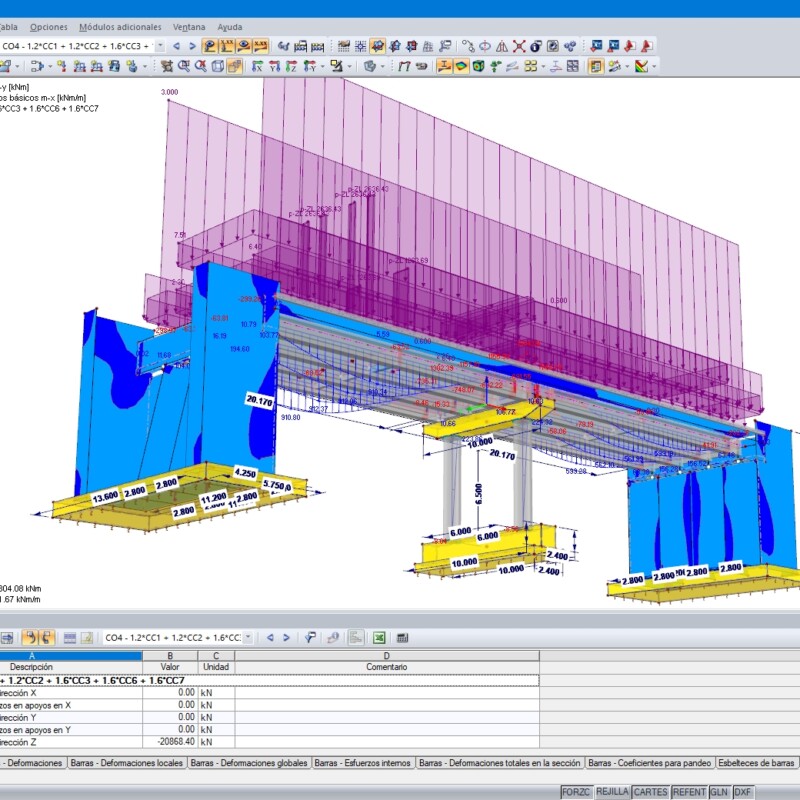Toggle red x.xx values on surfaces button
The image size is (800, 800).
(x=261, y=46)
